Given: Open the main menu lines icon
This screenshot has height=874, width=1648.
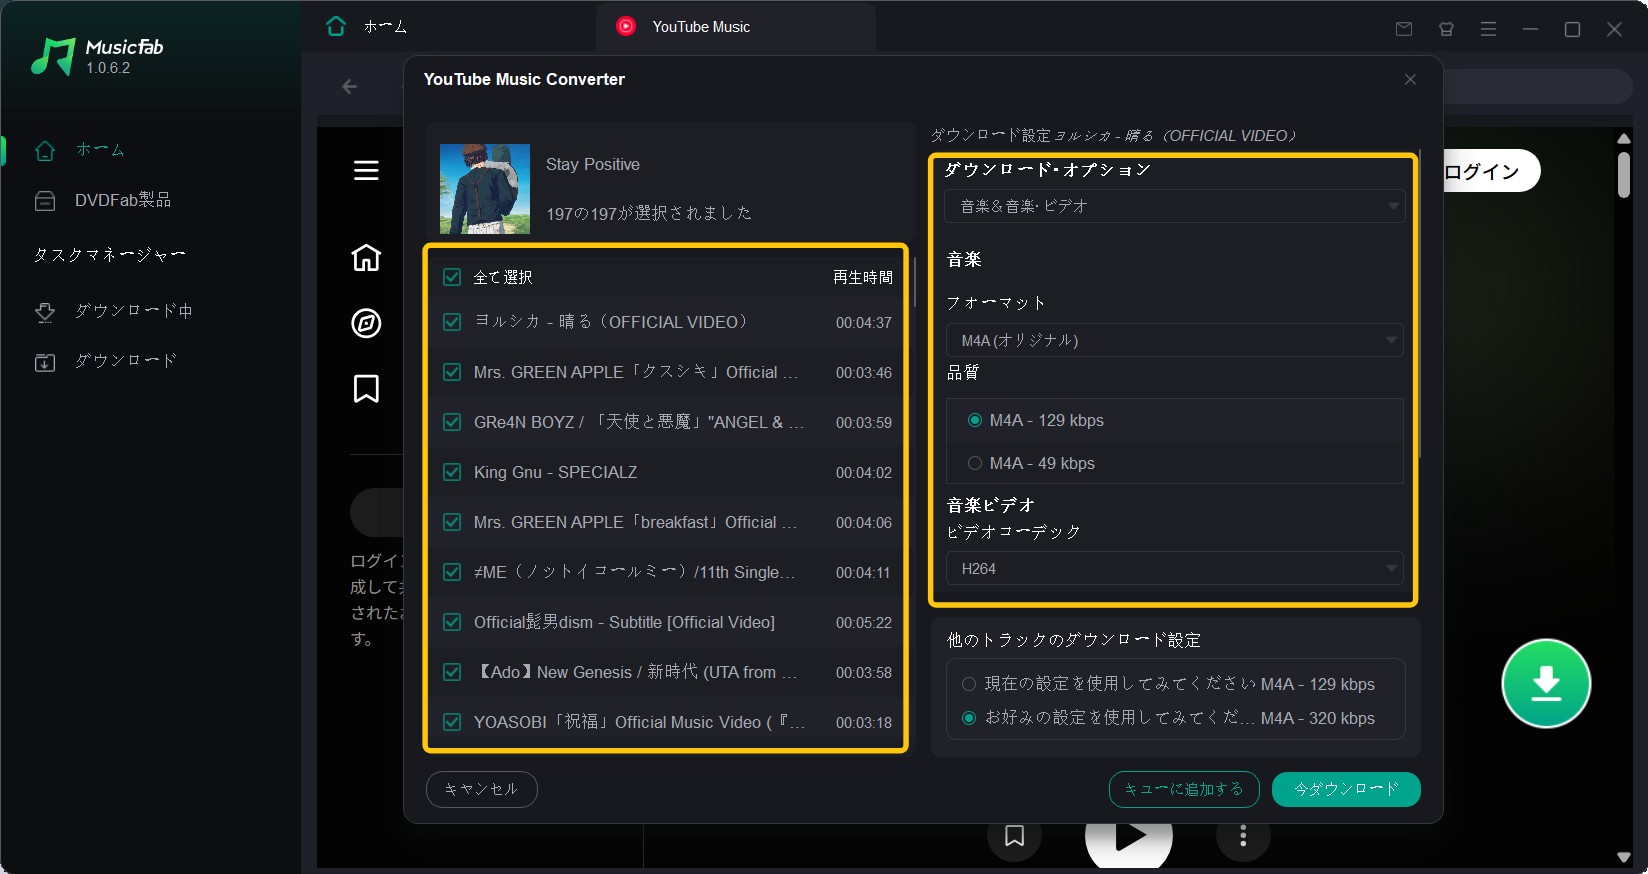Looking at the screenshot, I should 1488,29.
